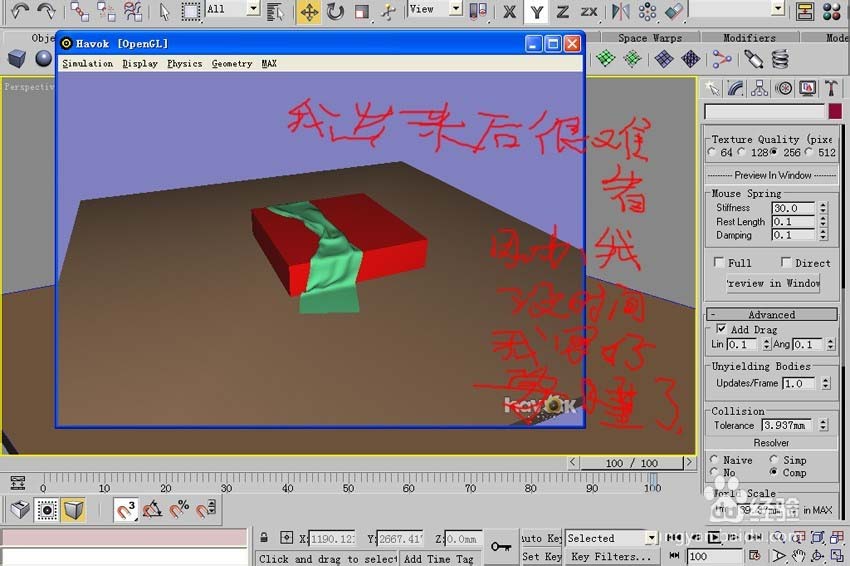The width and height of the screenshot is (850, 566).
Task: Click the dashpot icon in reactor toolbar
Action: [754, 59]
